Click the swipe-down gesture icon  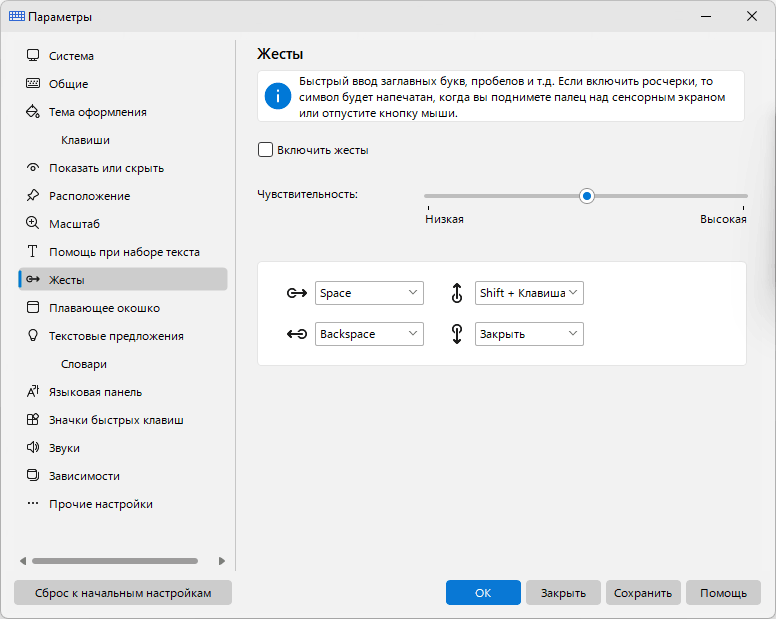457,334
